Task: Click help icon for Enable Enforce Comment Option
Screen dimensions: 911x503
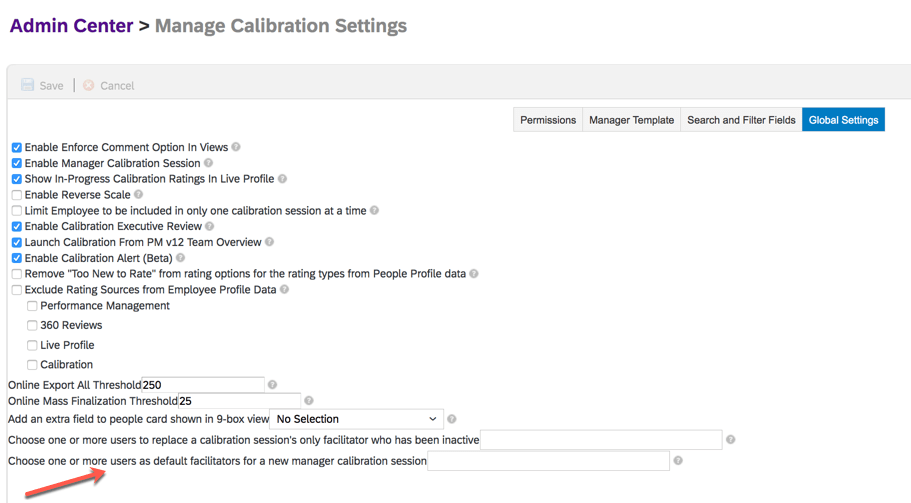Action: [236, 147]
